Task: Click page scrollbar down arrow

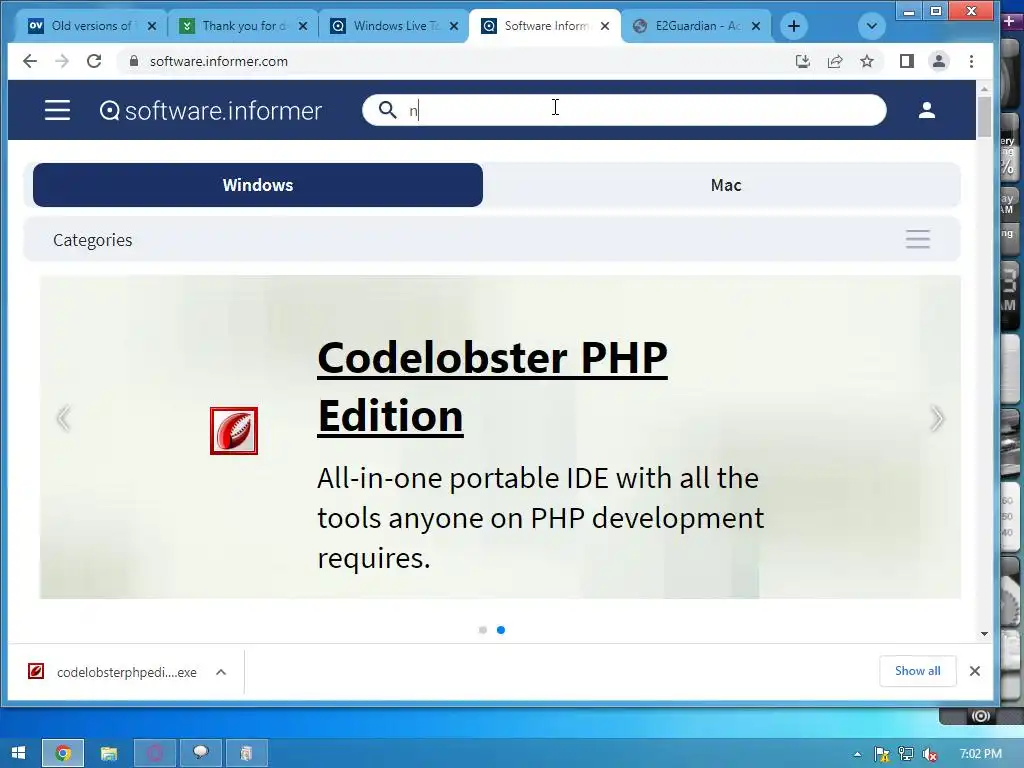Action: coord(984,633)
